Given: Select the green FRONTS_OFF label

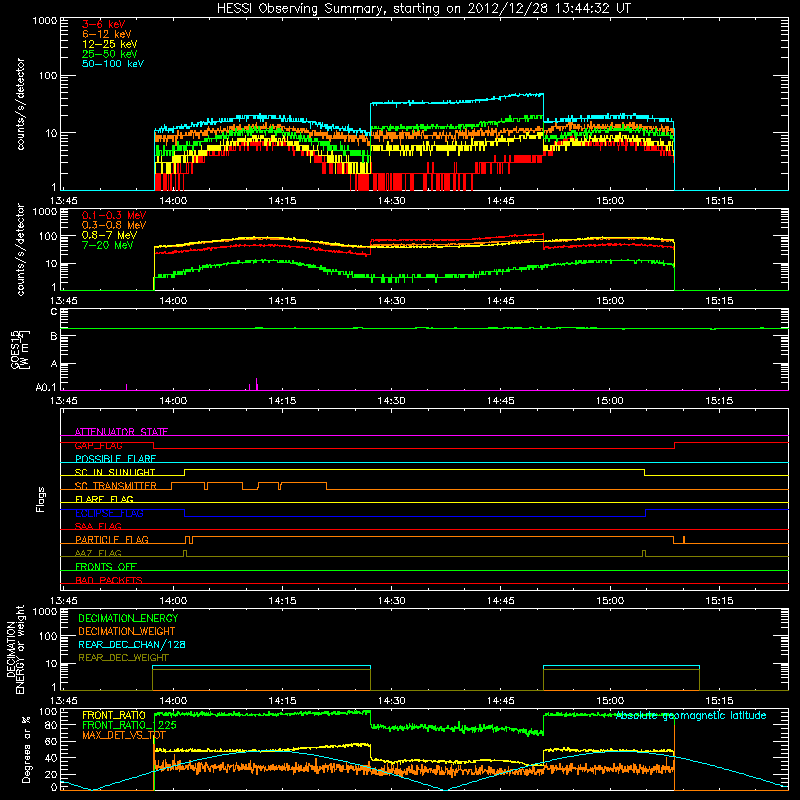Looking at the screenshot, I should click(106, 567).
